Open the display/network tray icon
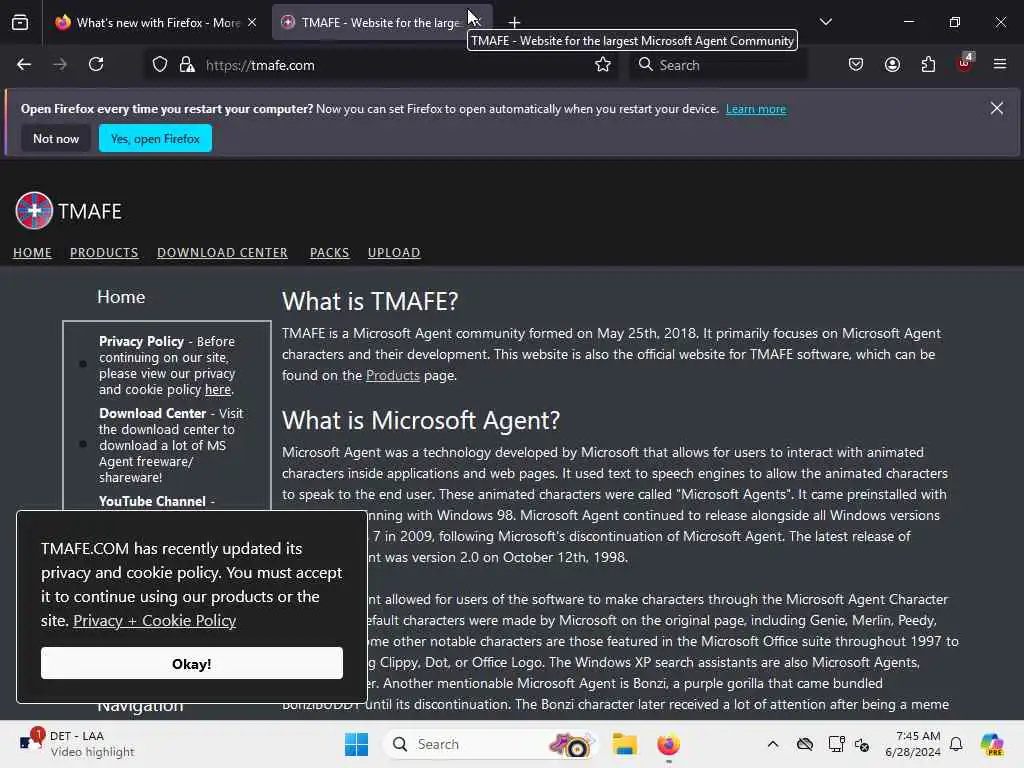This screenshot has height=768, width=1024. coord(835,744)
